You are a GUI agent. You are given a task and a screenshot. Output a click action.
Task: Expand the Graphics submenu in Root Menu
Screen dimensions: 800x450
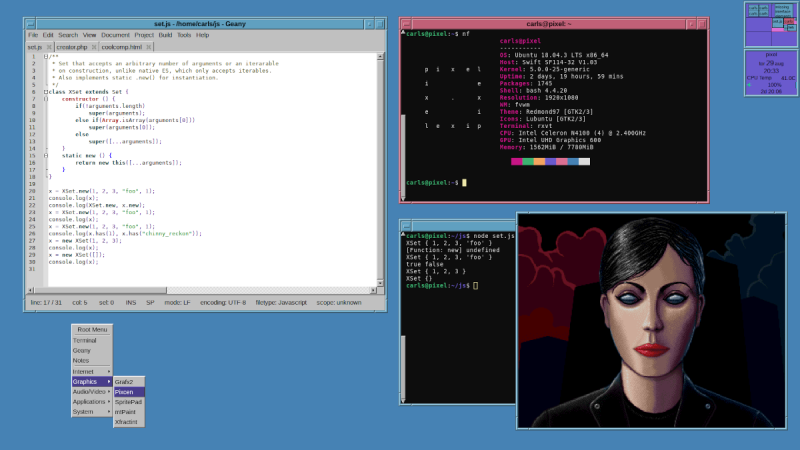pos(92,382)
